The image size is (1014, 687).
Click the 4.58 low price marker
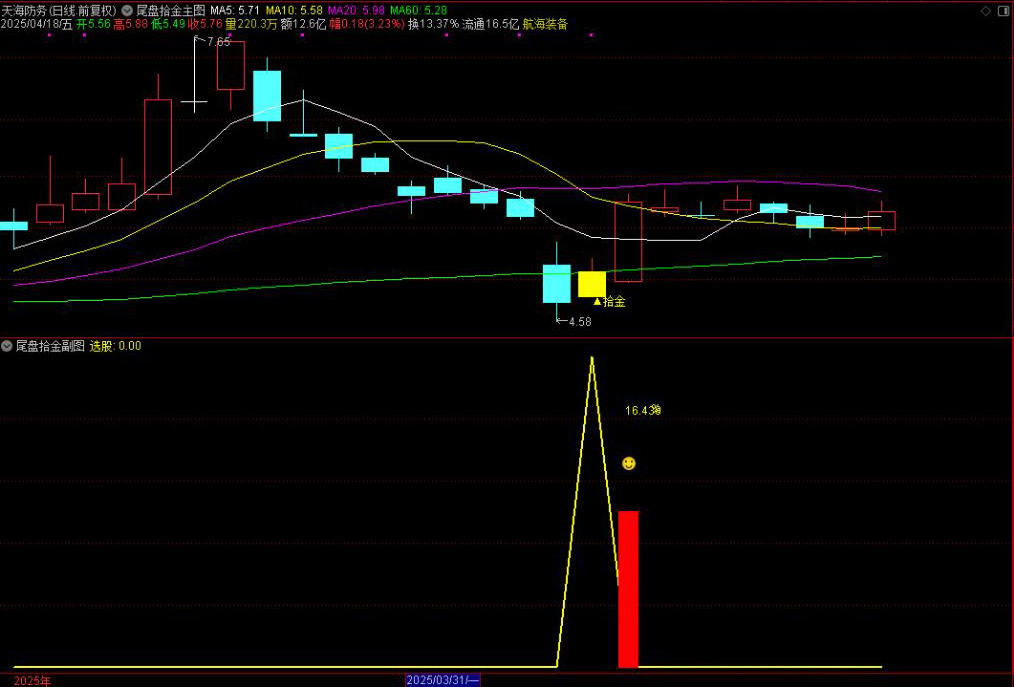579,322
